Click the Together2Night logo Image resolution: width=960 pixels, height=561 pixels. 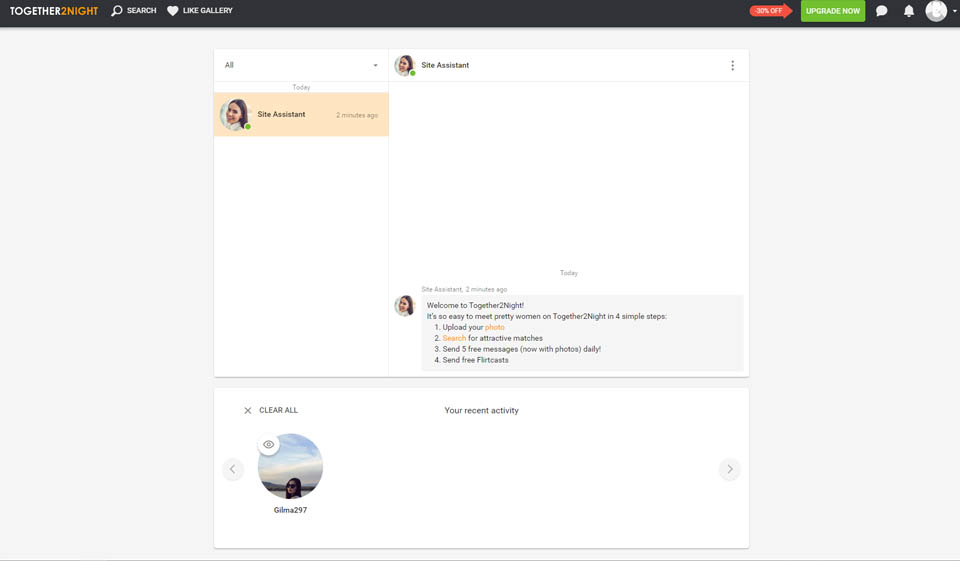click(x=54, y=11)
